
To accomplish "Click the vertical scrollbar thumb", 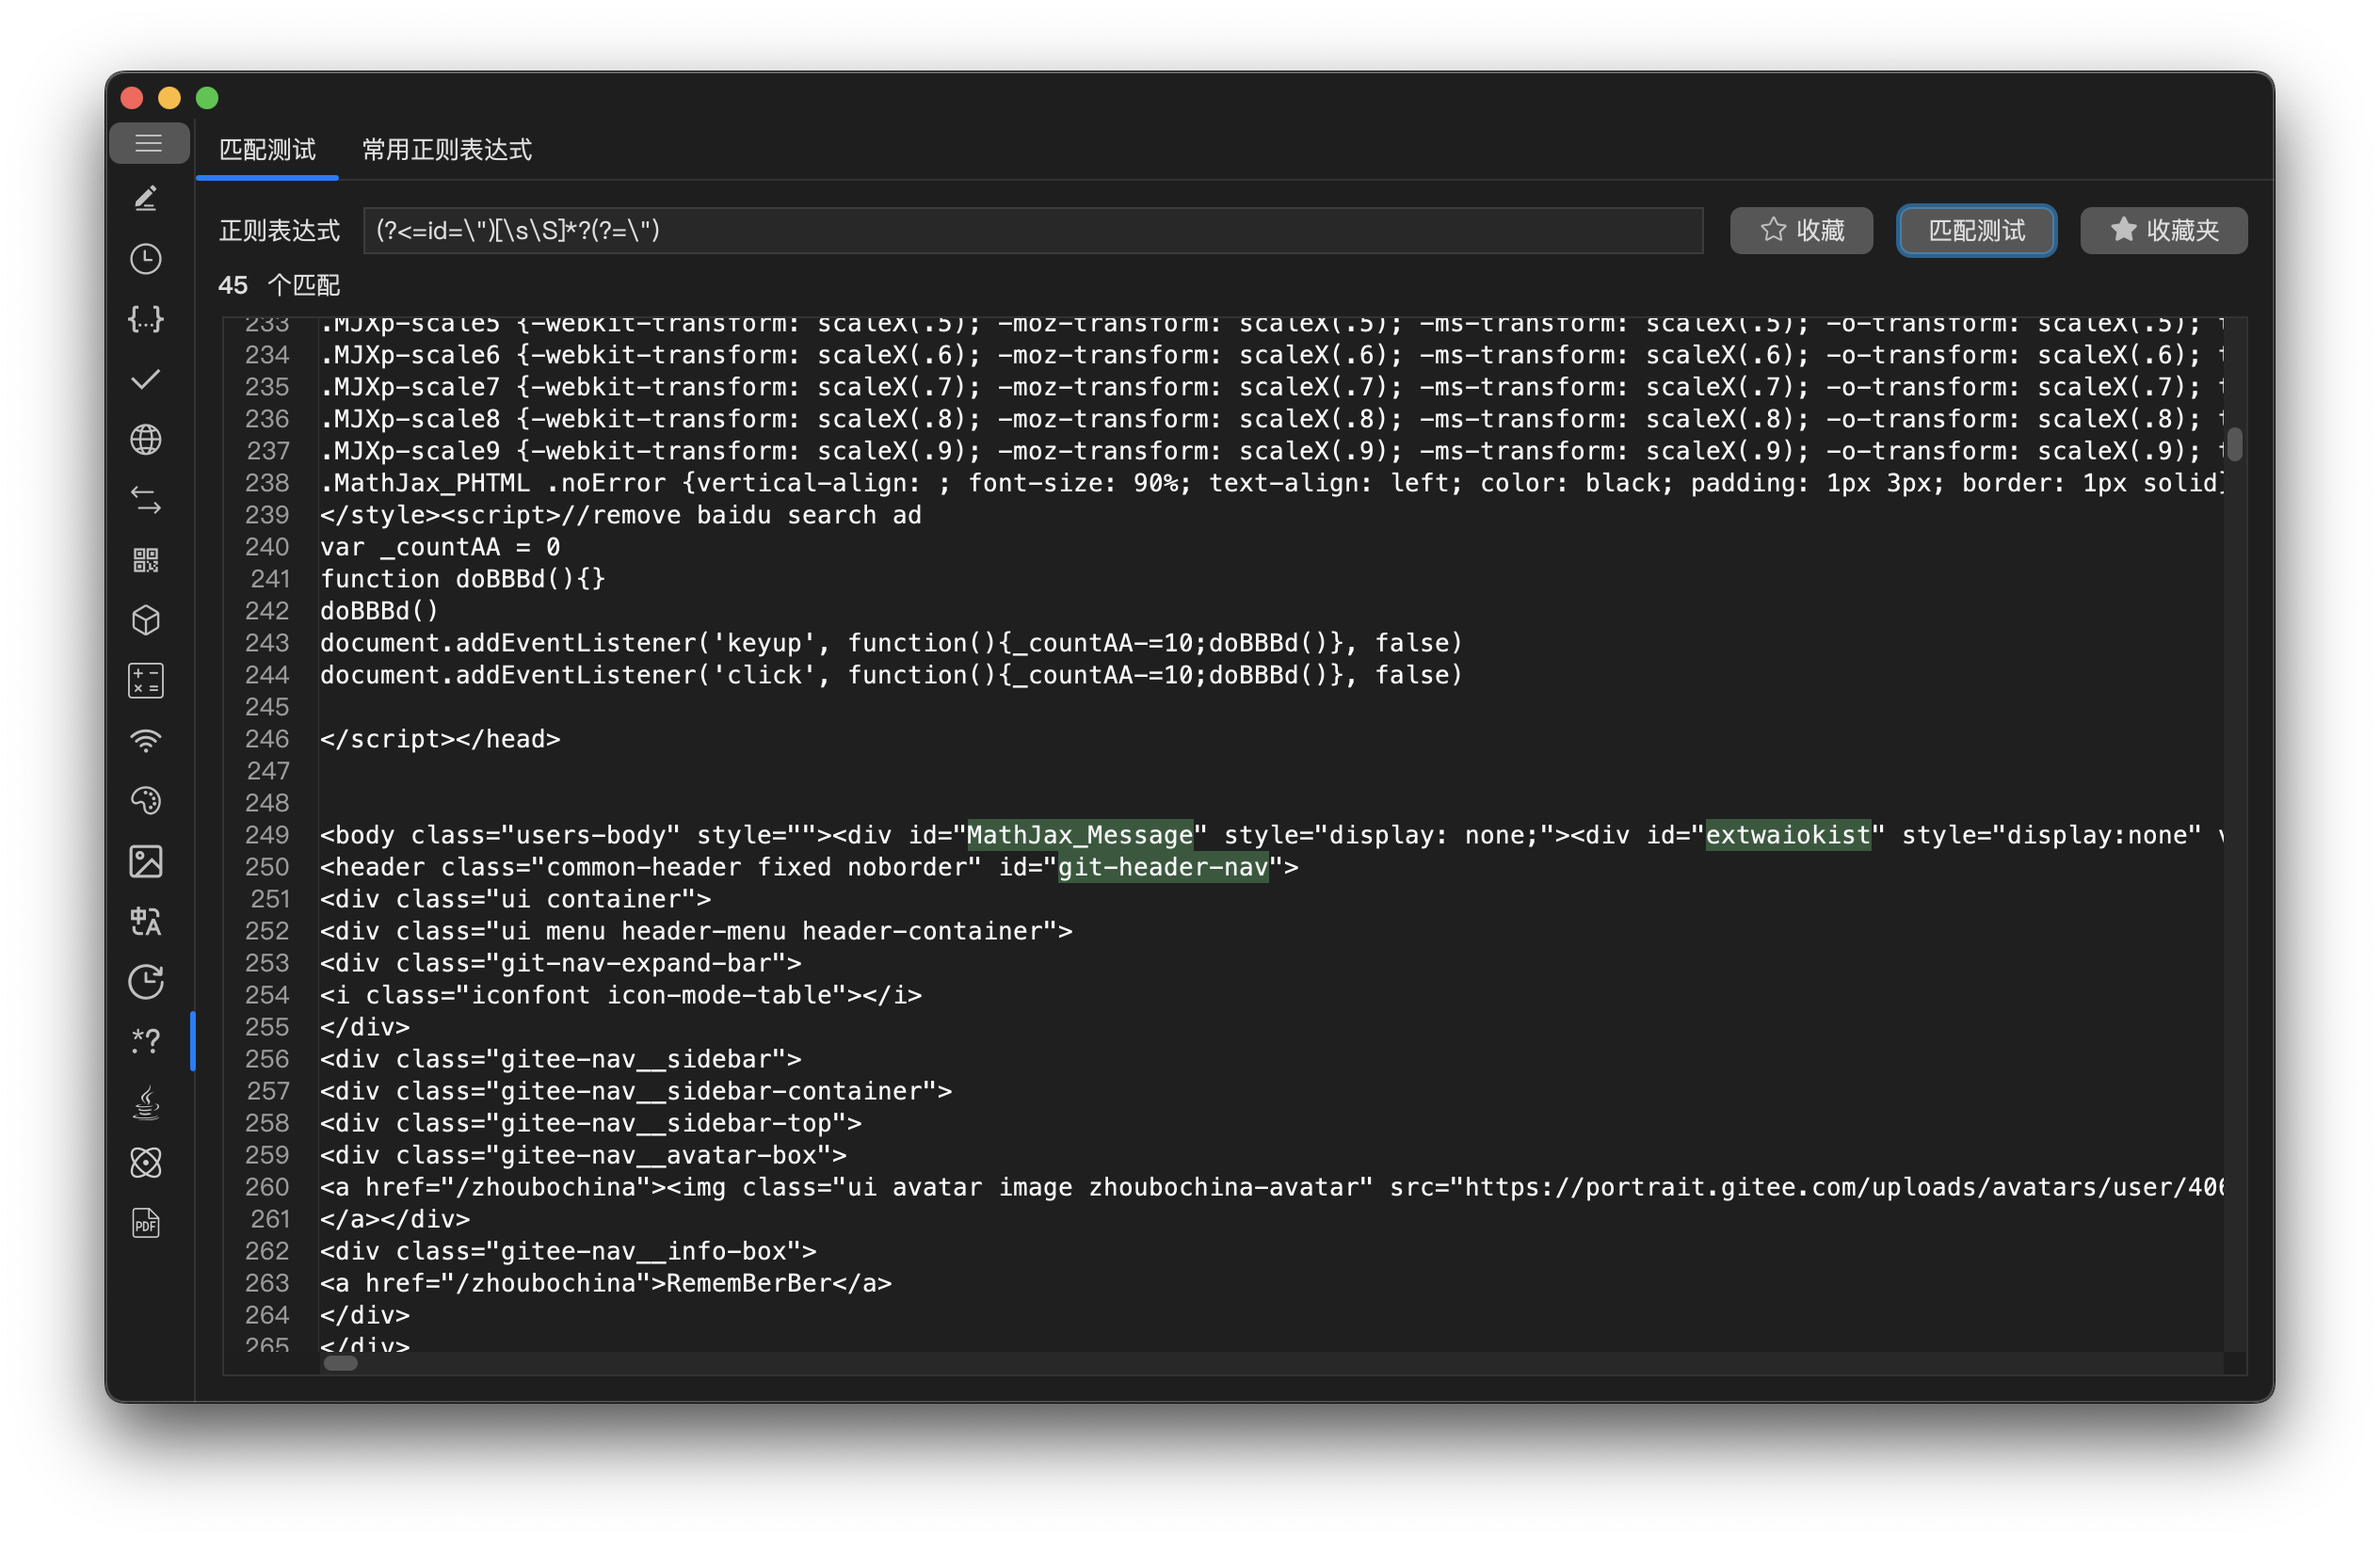I will tap(2234, 444).
